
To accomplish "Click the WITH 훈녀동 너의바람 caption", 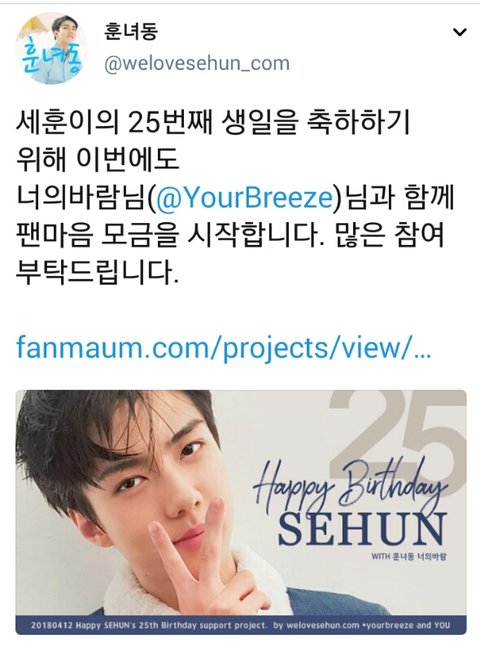I will pyautogui.click(x=409, y=556).
